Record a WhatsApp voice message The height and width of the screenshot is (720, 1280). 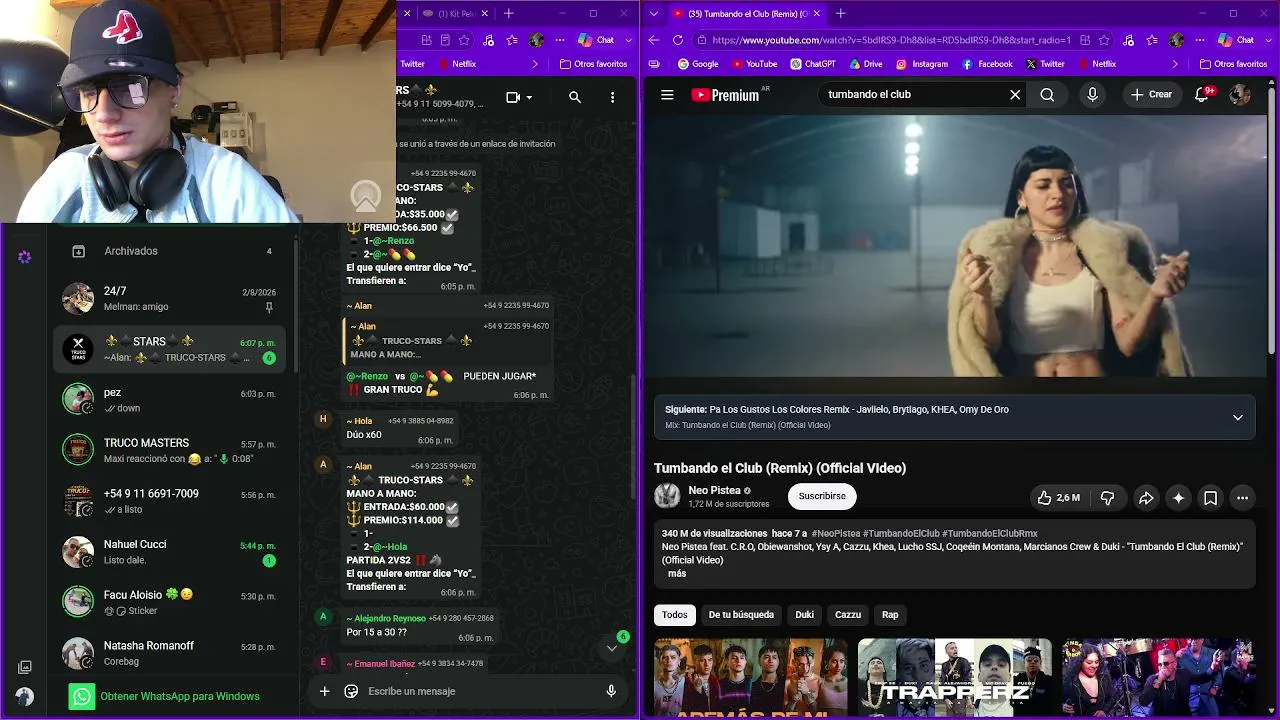point(611,691)
